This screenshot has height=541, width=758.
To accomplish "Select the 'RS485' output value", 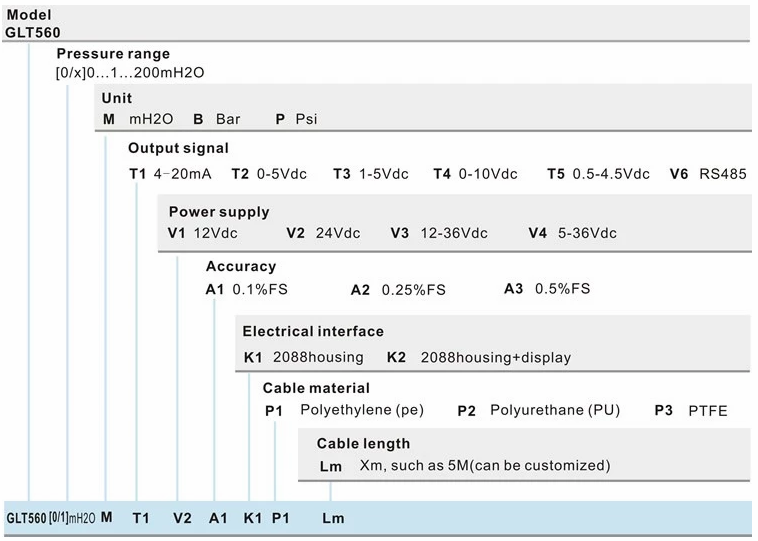I will tap(723, 174).
